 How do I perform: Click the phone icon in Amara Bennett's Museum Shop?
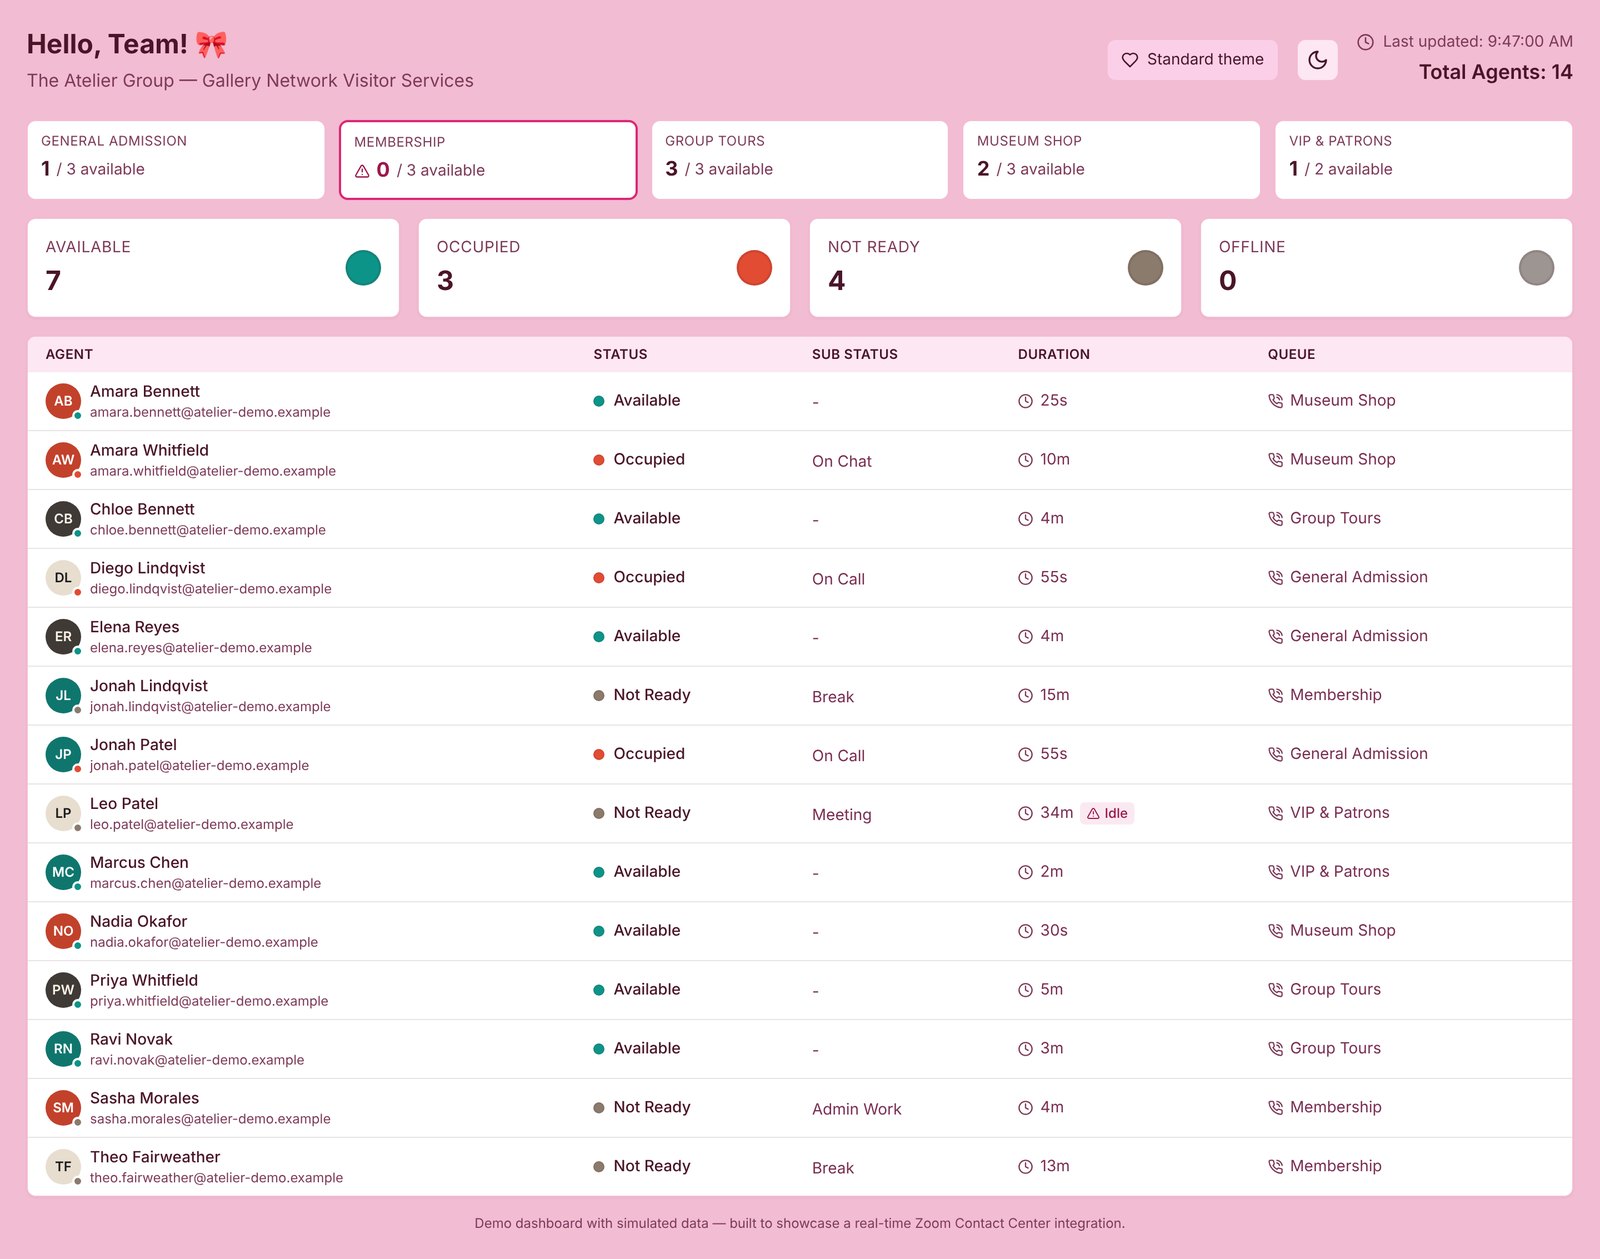pos(1275,401)
